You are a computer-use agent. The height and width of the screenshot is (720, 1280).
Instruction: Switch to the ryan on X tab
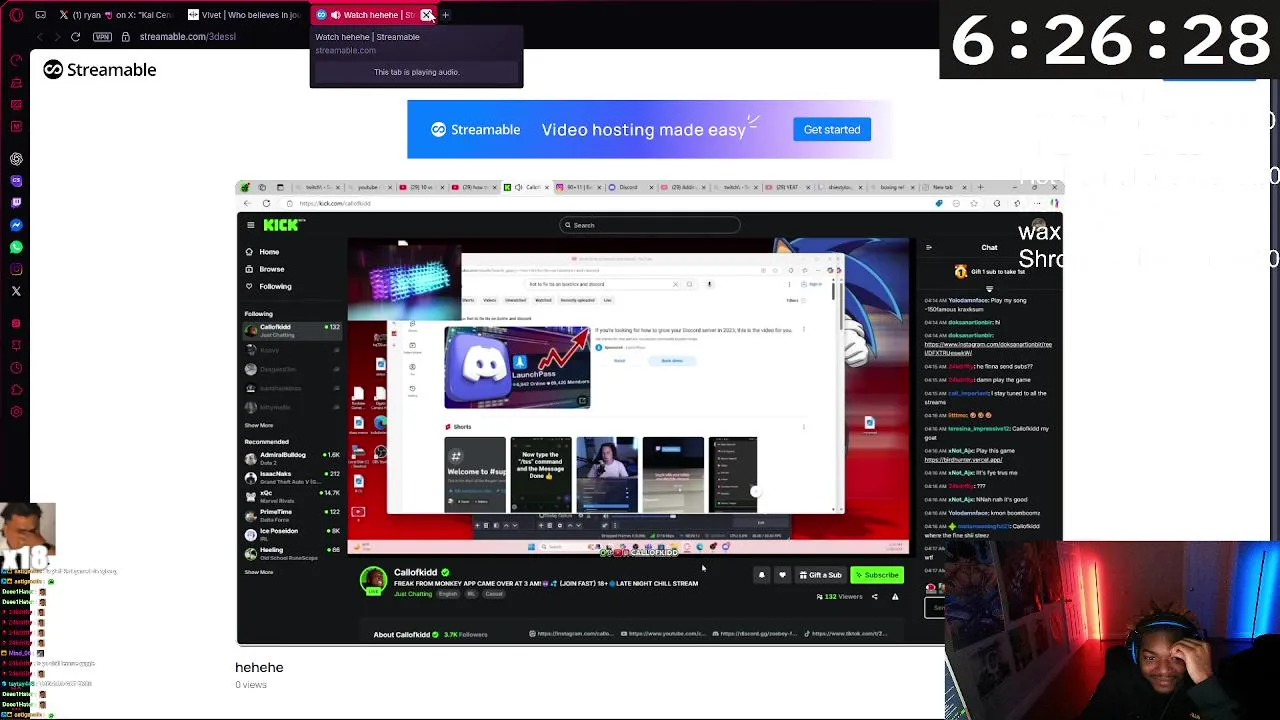click(117, 15)
